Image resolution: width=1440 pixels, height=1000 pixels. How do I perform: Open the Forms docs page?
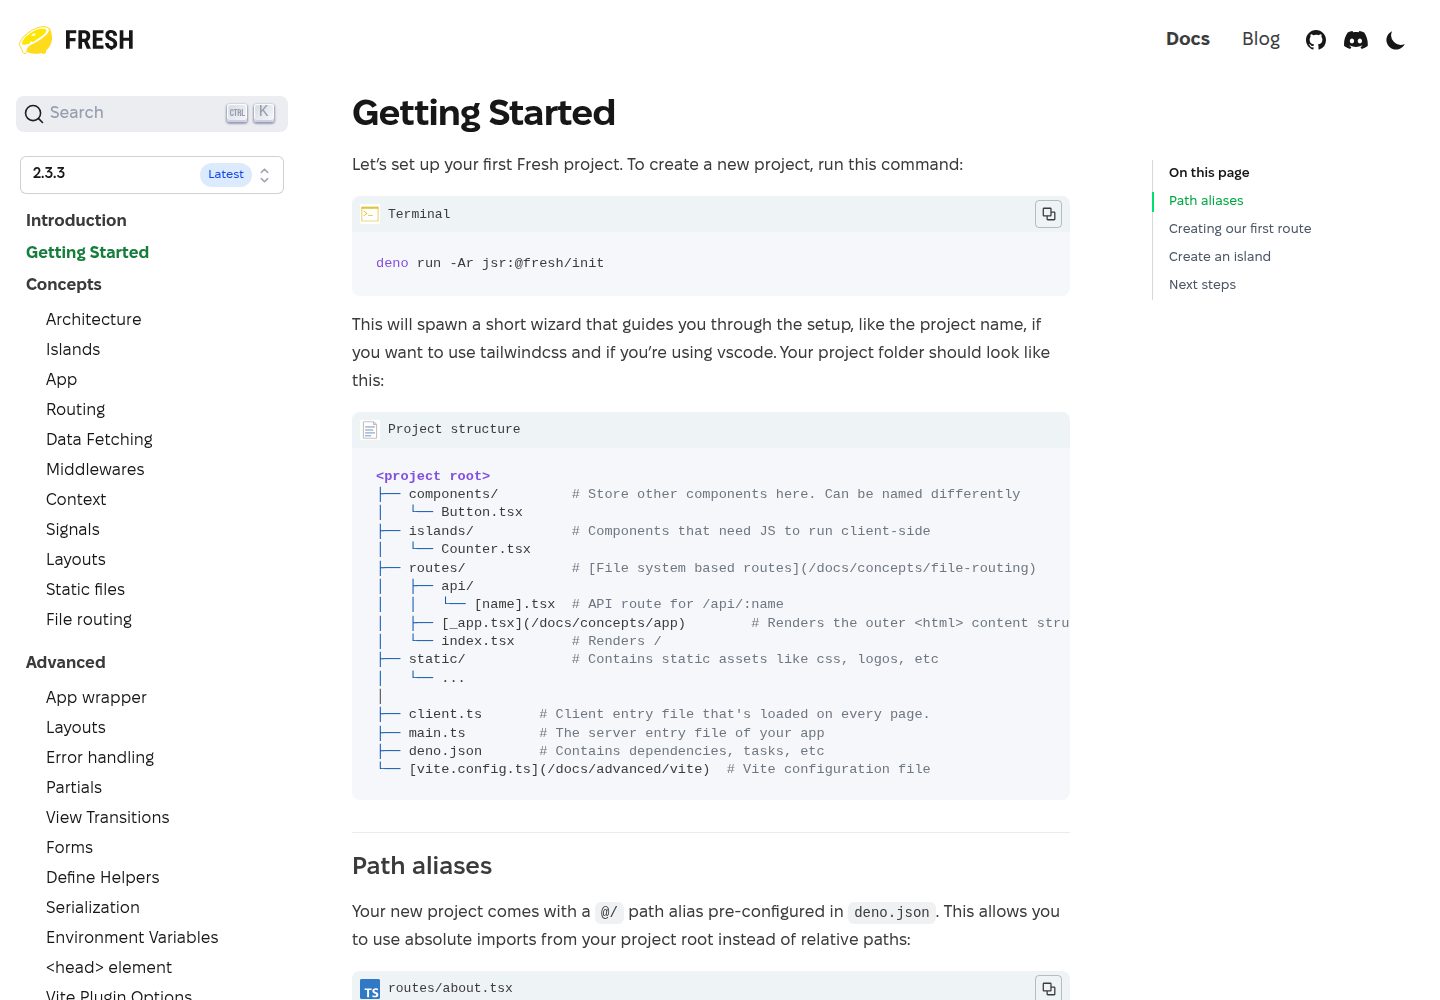(x=69, y=847)
